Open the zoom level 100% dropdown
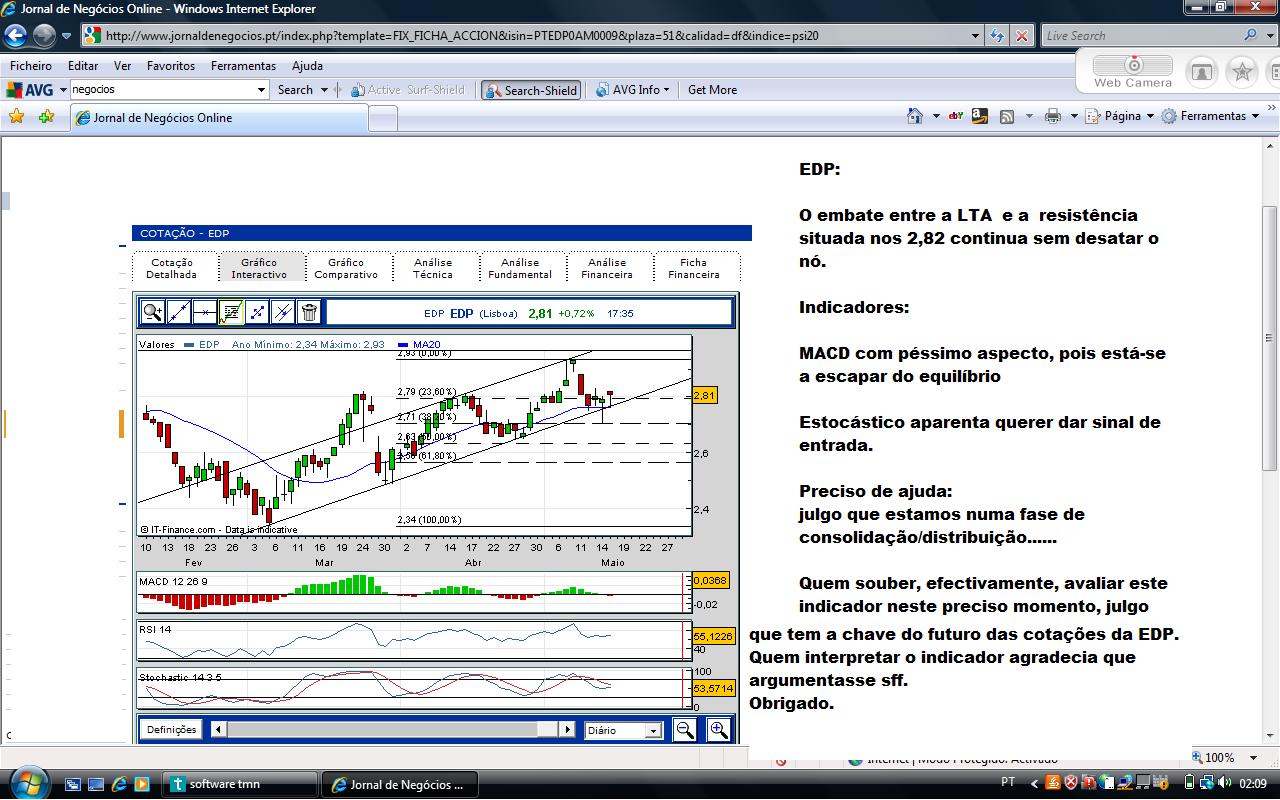The width and height of the screenshot is (1280, 800). tap(1255, 758)
